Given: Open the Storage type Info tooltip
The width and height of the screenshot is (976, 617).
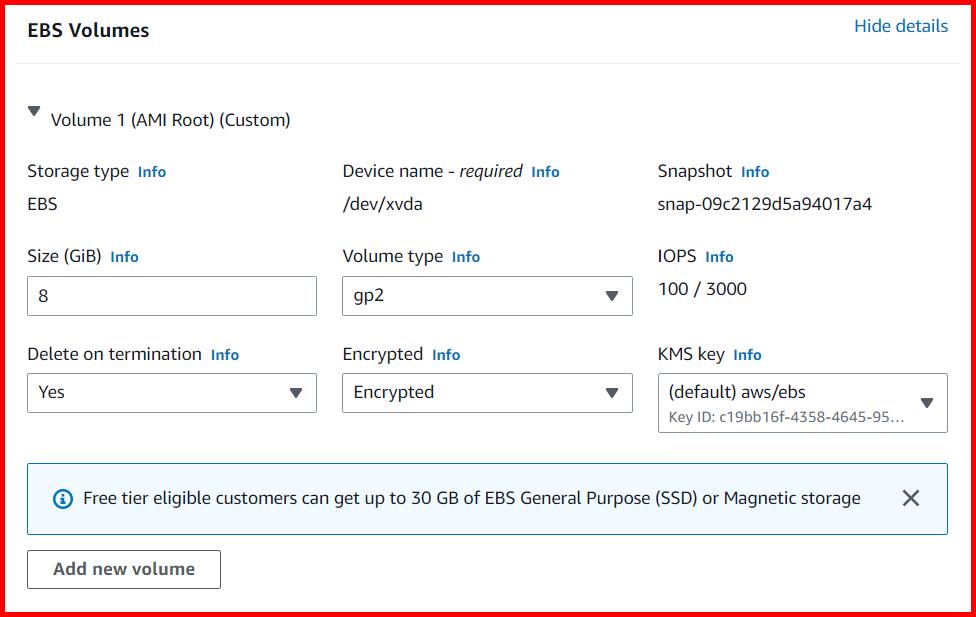Looking at the screenshot, I should (x=151, y=171).
